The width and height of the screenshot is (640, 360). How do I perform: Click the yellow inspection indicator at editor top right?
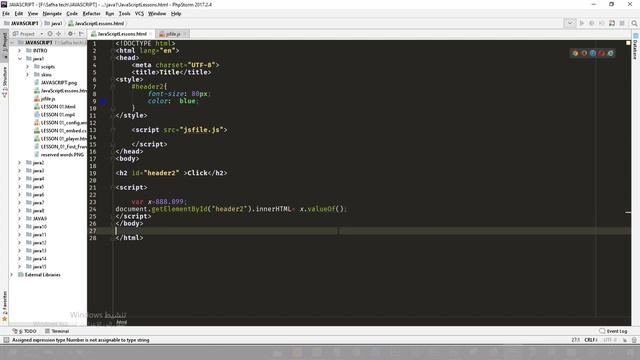[x=628, y=43]
